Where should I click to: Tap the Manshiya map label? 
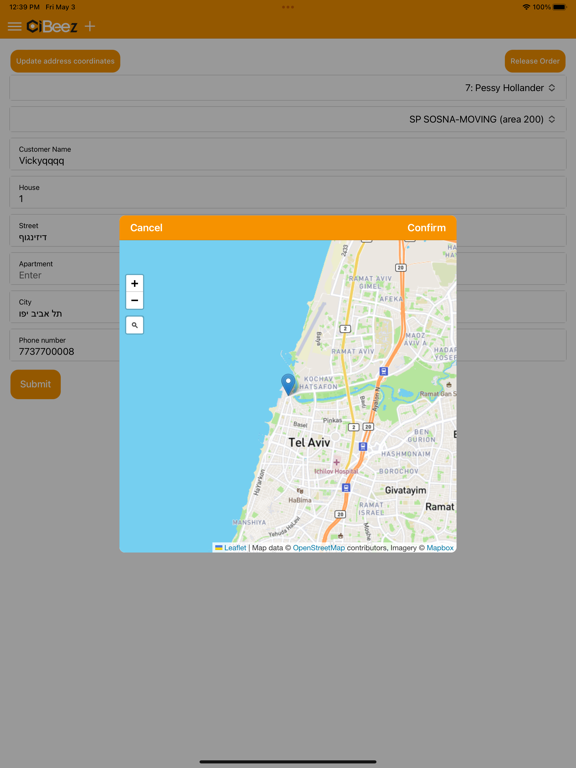pyautogui.click(x=249, y=523)
